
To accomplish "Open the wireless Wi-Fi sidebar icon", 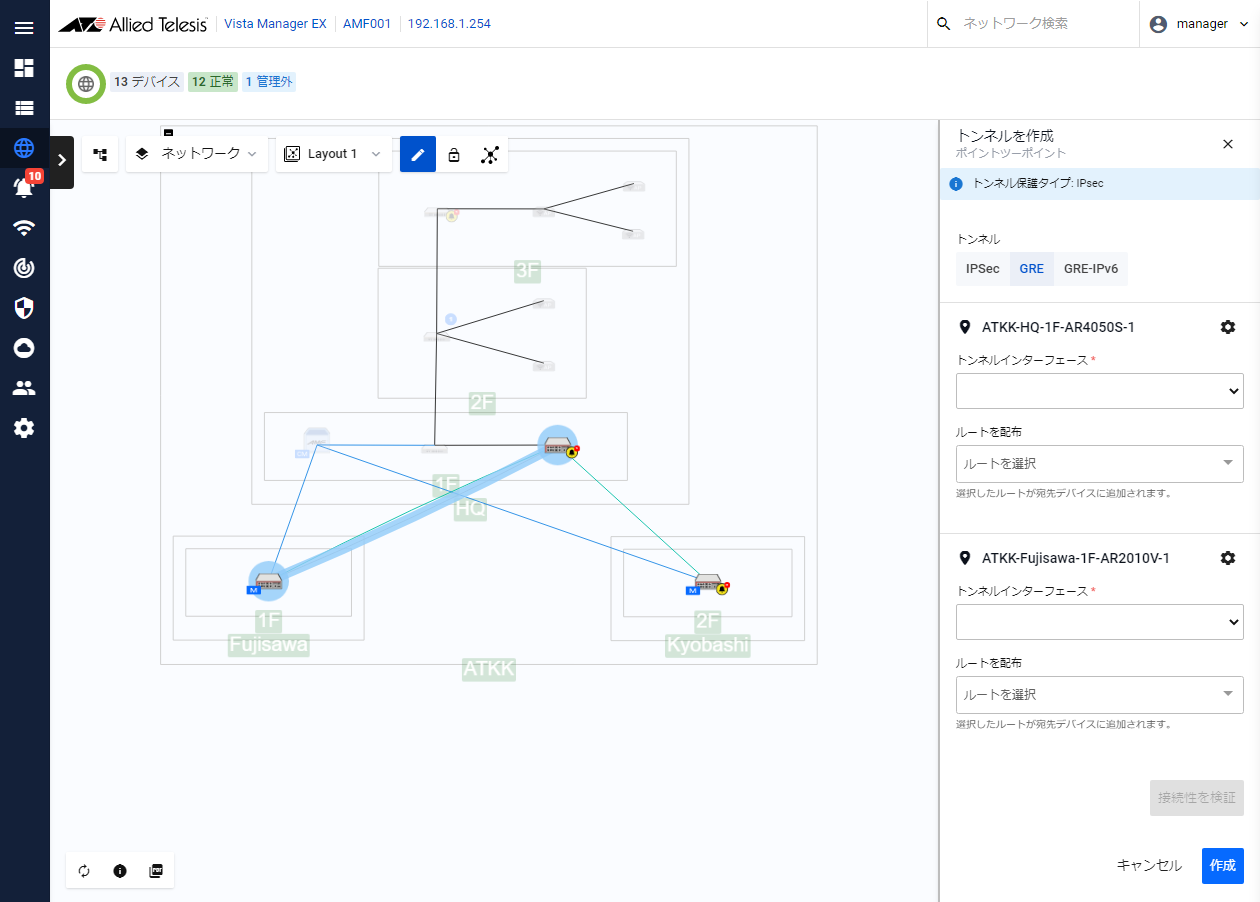I will tap(24, 228).
